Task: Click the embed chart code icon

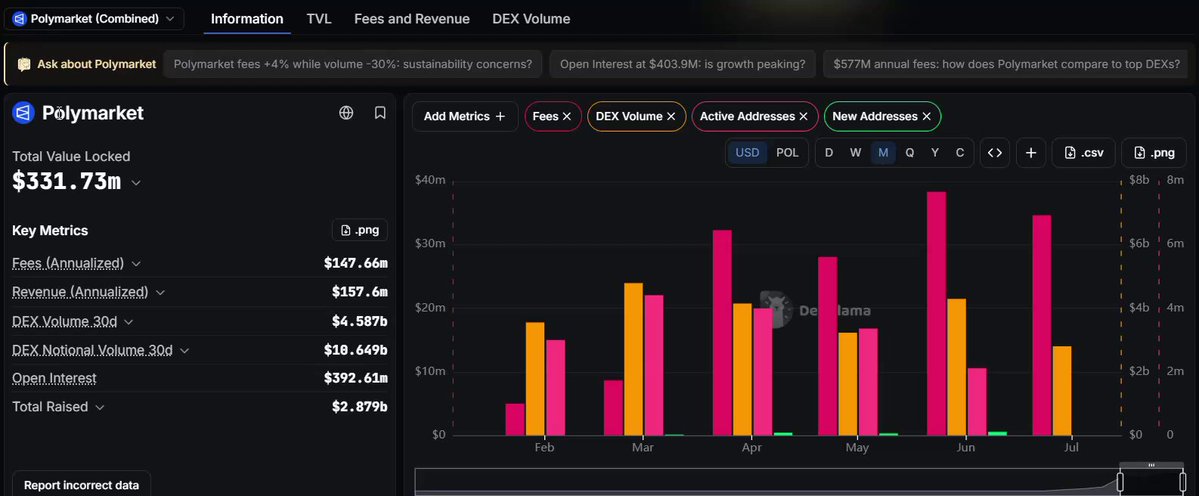Action: click(994, 153)
